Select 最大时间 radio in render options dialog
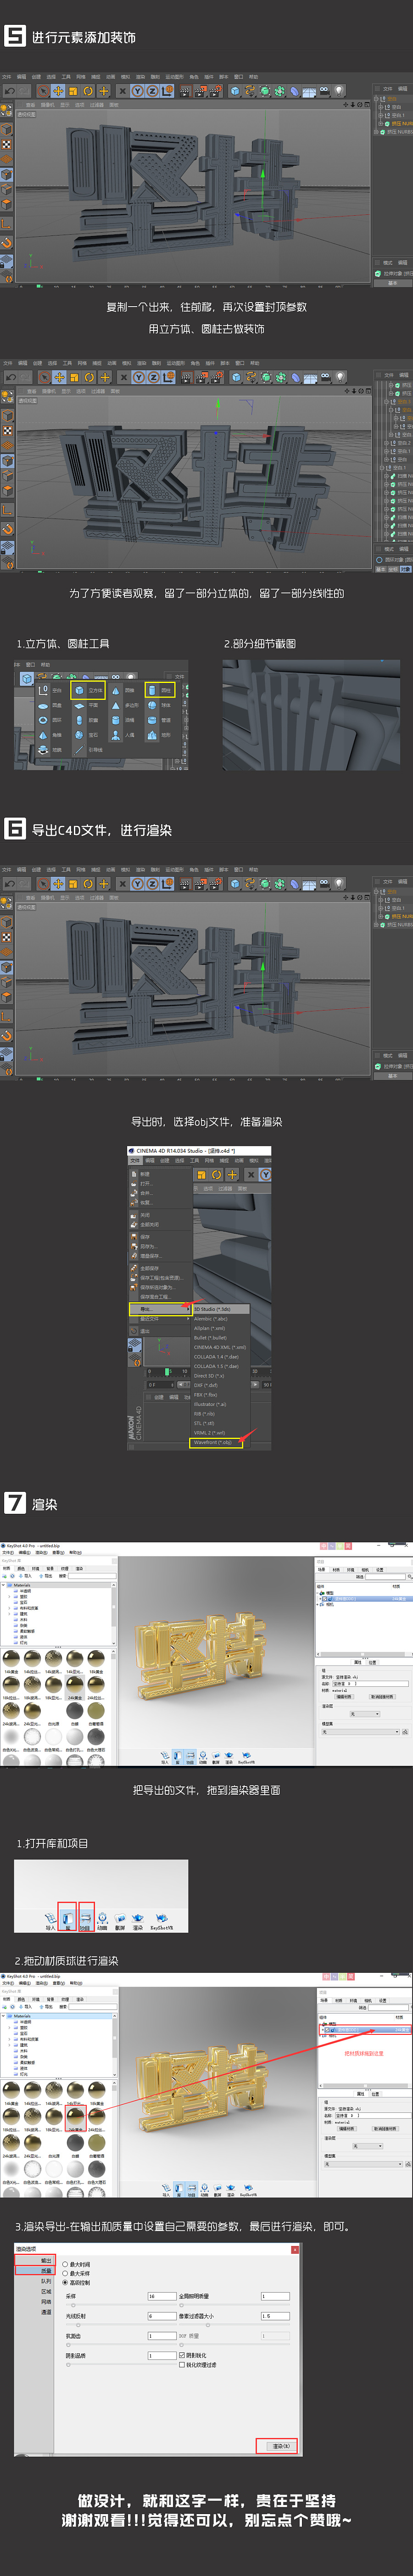This screenshot has height=2576, width=413. pyautogui.click(x=65, y=2264)
